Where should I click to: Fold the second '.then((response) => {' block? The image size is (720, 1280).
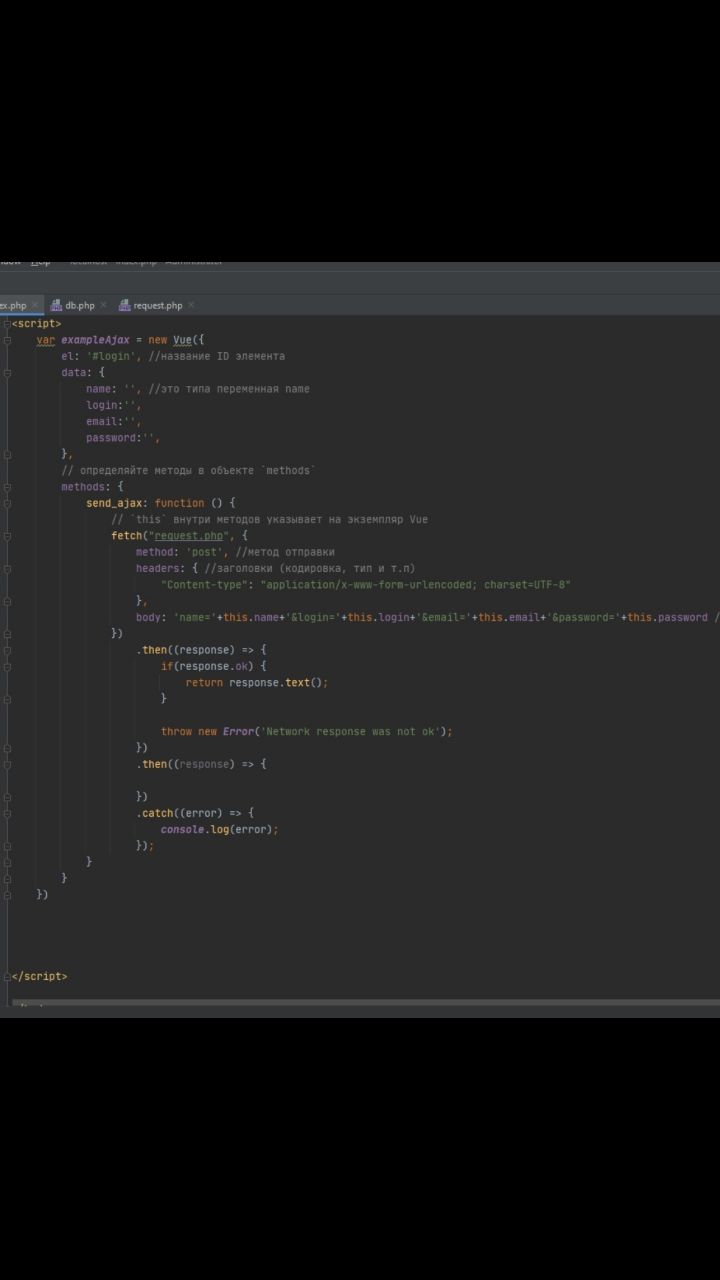[7, 764]
